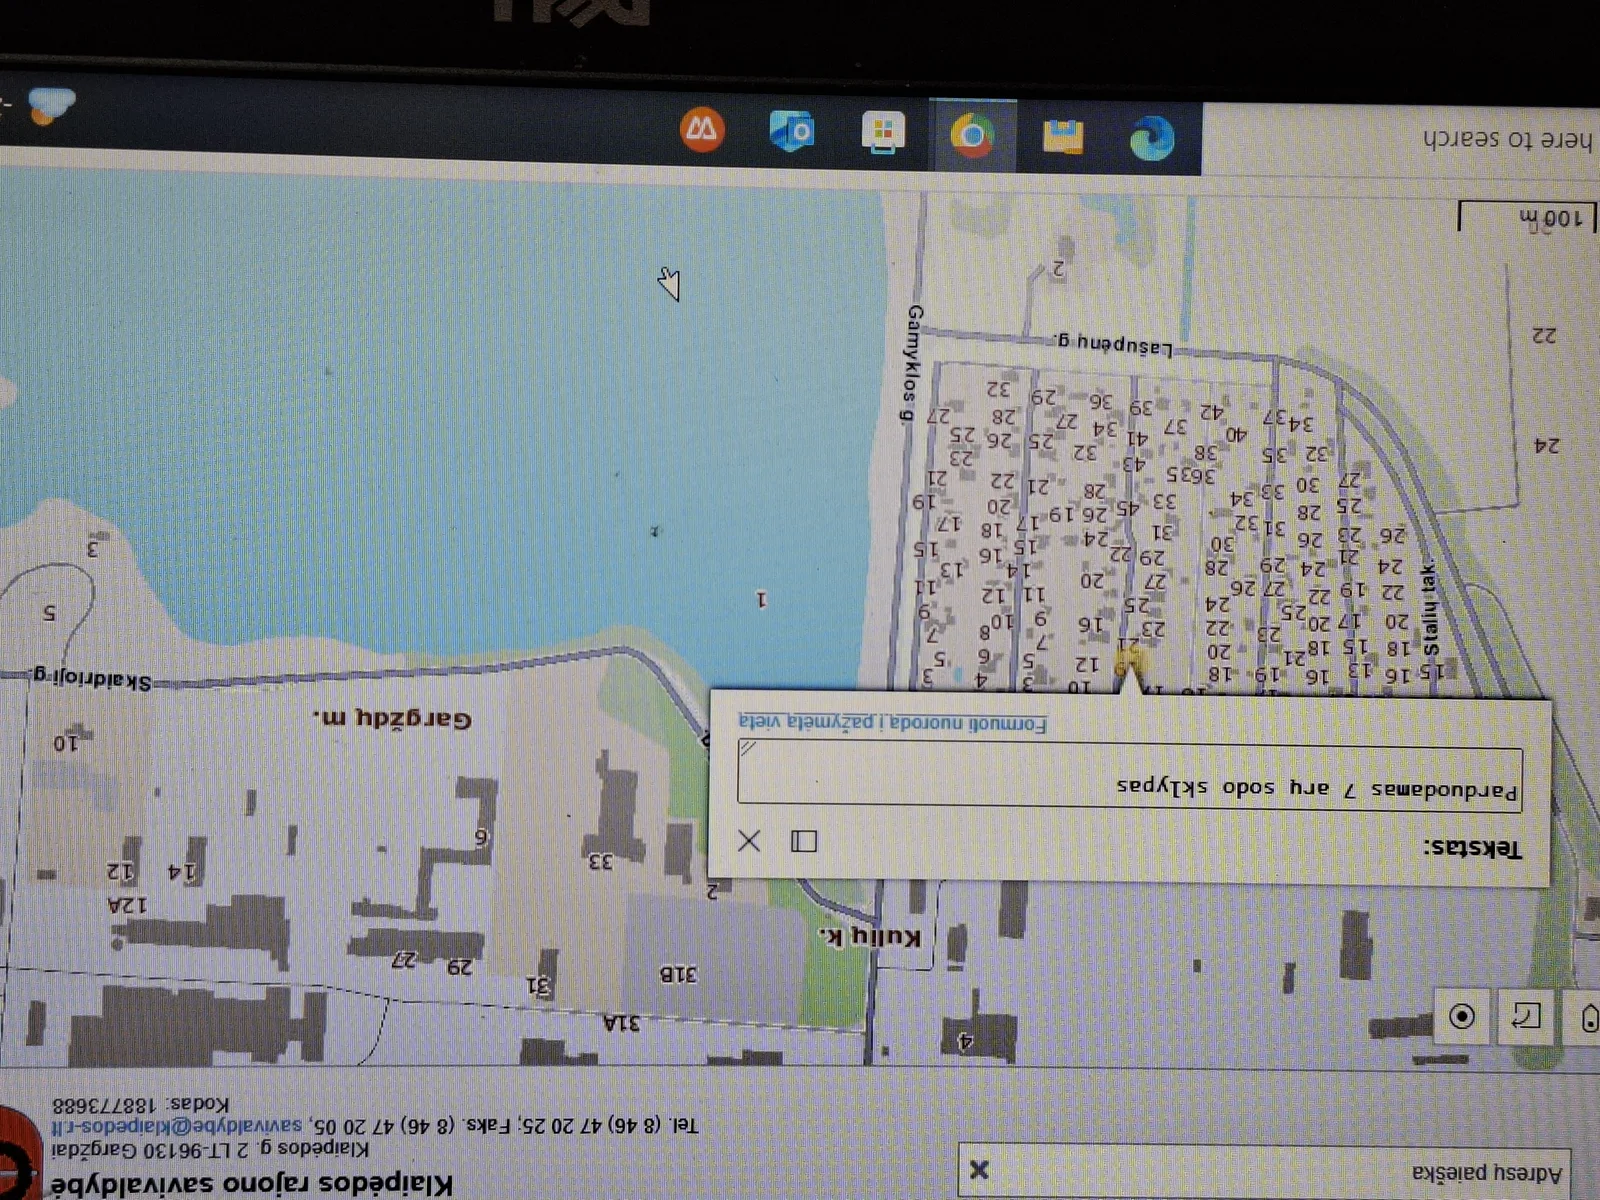Viewport: 1600px width, 1200px height.
Task: Click the 'Tekstas:' label in popup
Action: click(1473, 848)
